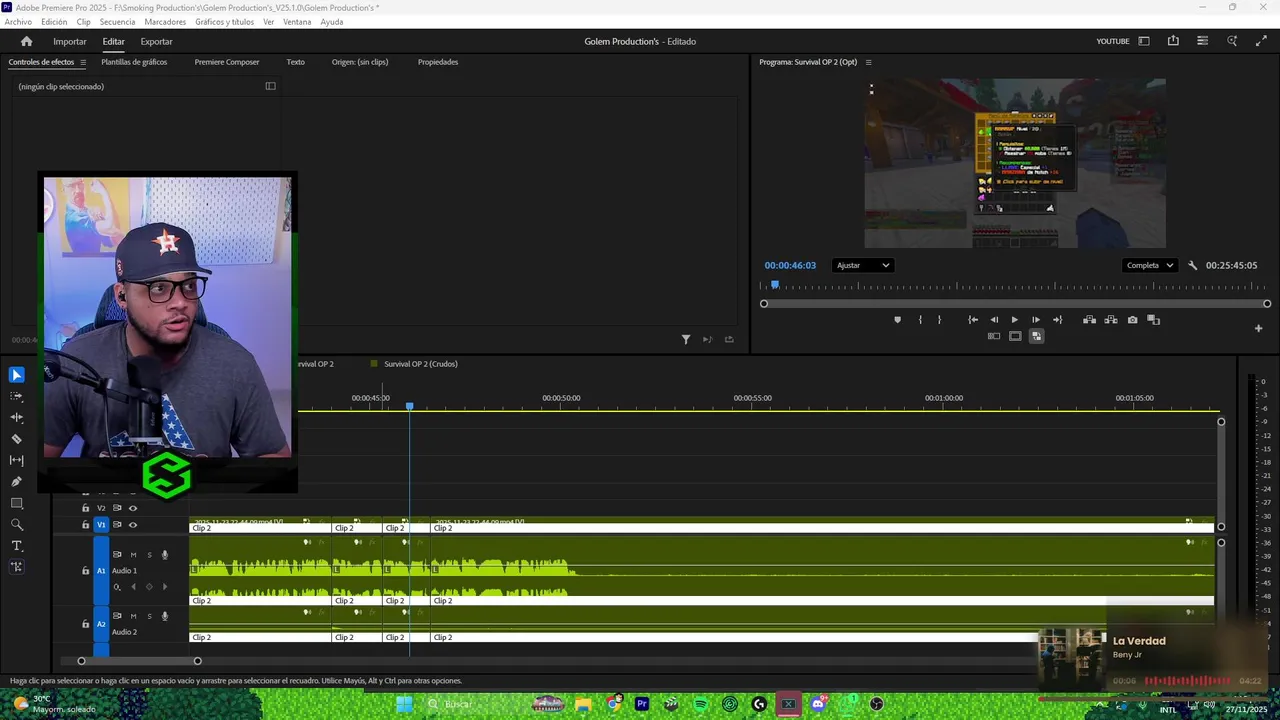Select the Zoom magnifier tool
This screenshot has width=1280, height=720.
pyautogui.click(x=16, y=524)
